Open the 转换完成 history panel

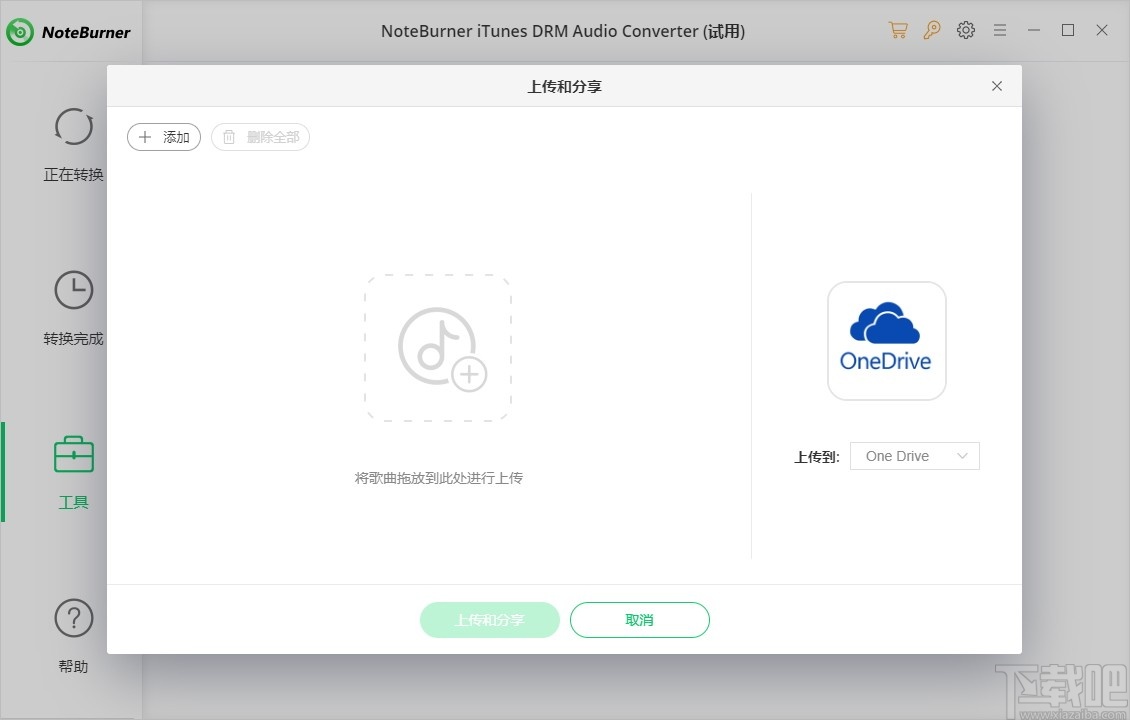point(73,290)
